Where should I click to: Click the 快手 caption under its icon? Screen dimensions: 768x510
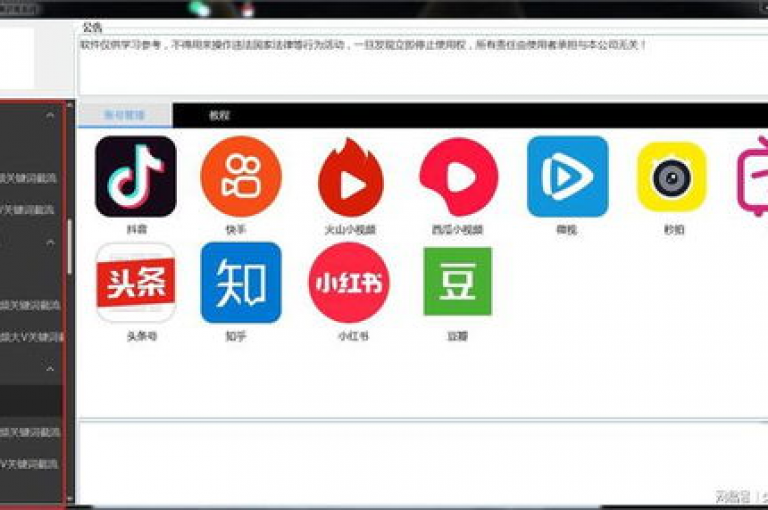236,229
